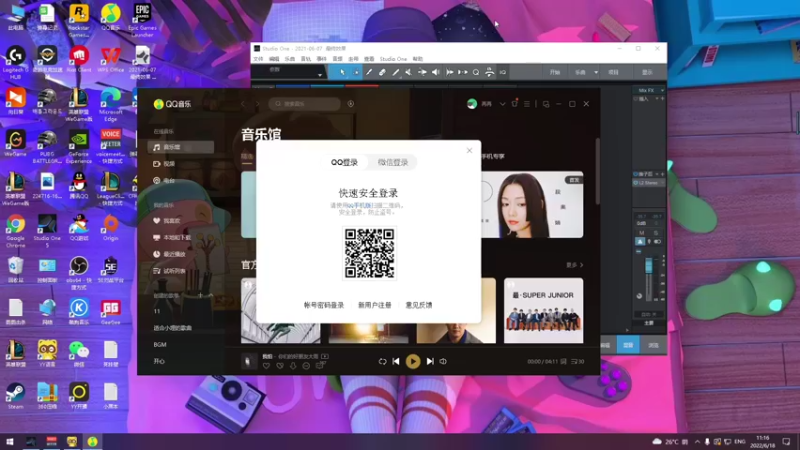
Task: Select 音乐馆 in QQ Music sidebar
Action: point(181,147)
